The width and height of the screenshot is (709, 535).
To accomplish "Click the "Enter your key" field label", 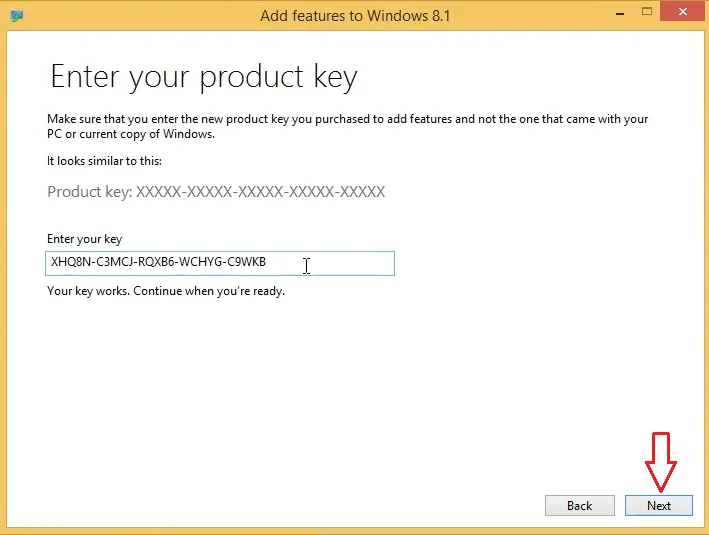I will (84, 240).
